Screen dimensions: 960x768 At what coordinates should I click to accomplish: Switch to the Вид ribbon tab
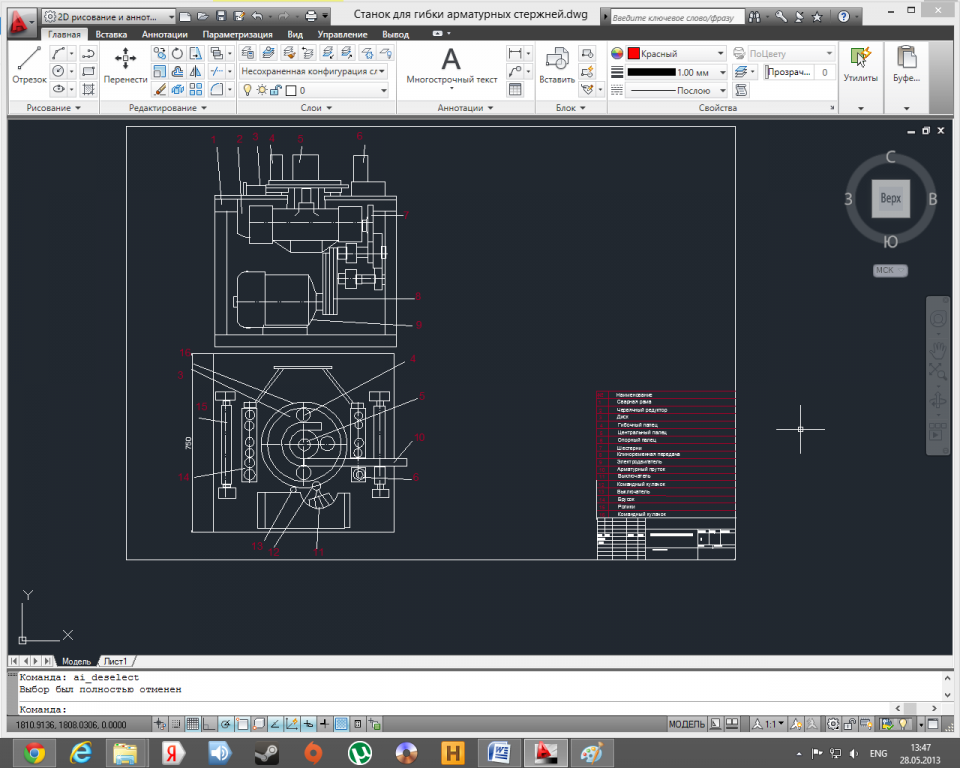(295, 34)
